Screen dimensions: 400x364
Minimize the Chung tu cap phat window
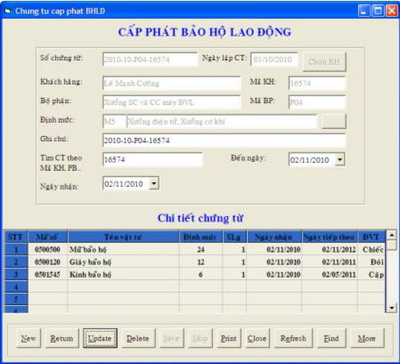tap(364, 11)
